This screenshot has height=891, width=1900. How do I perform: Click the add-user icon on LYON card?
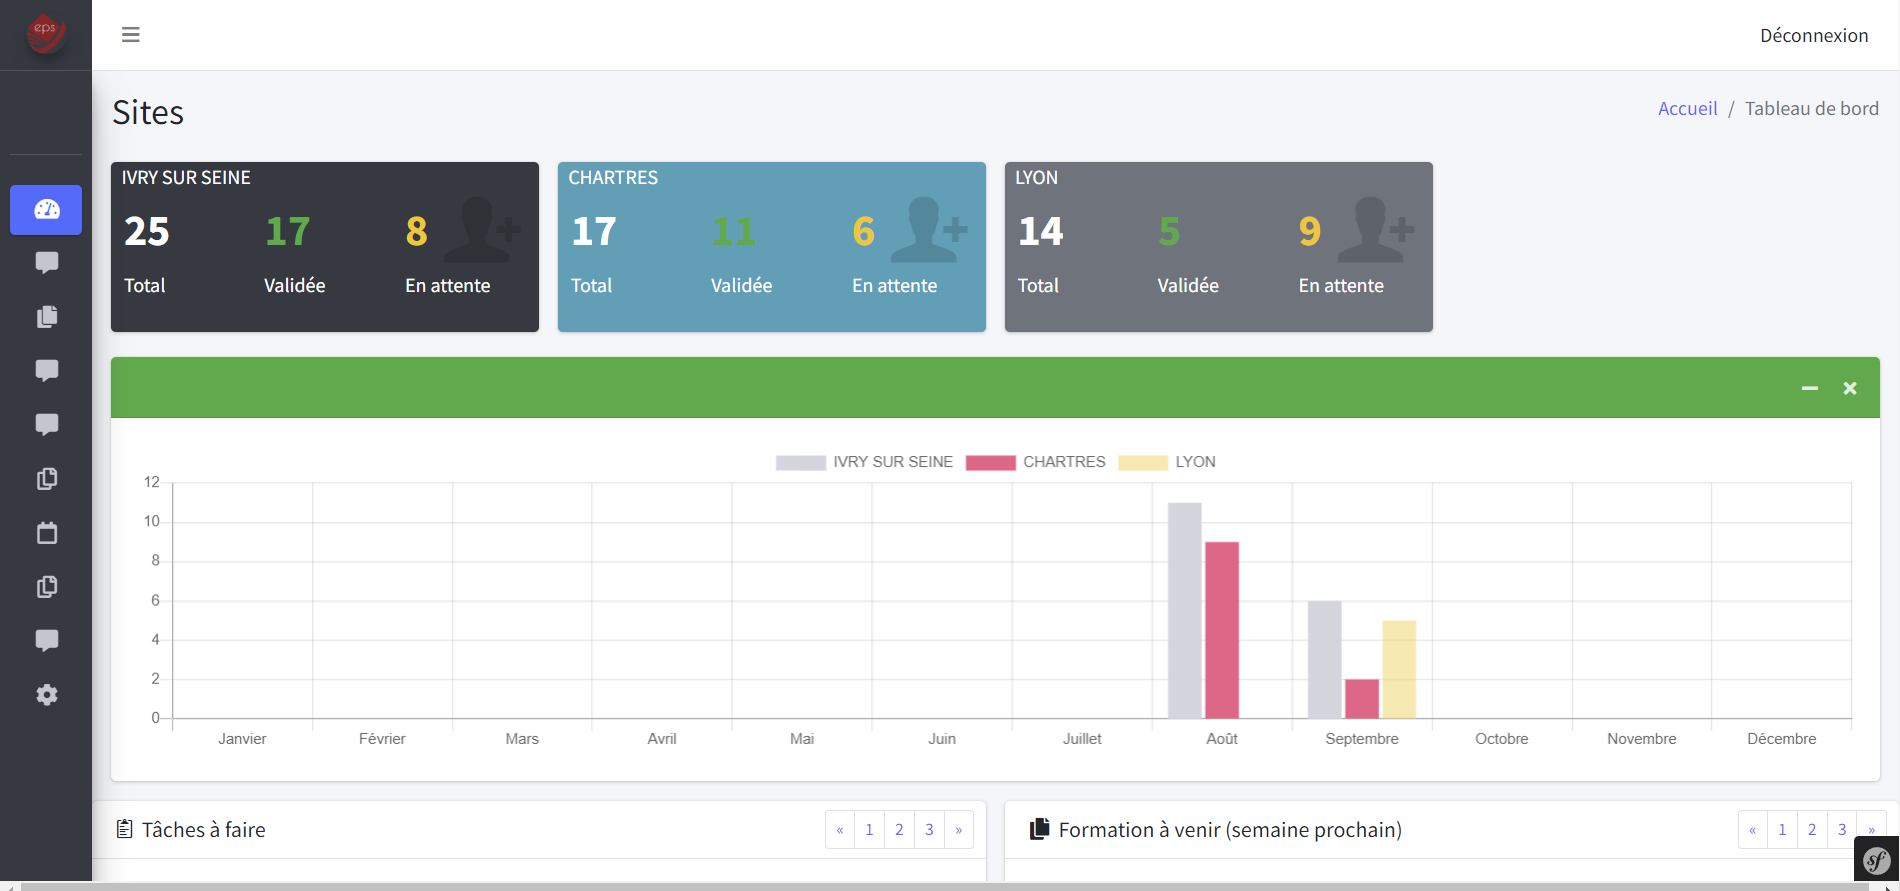tap(1376, 230)
